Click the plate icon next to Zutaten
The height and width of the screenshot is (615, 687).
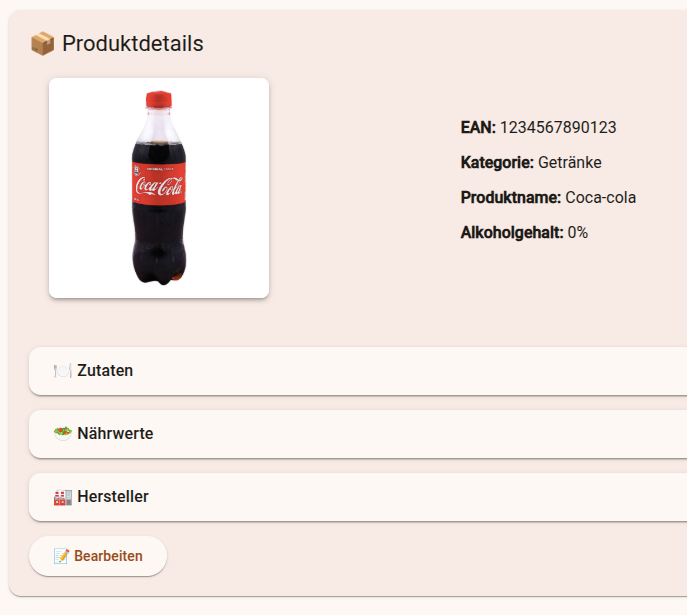click(63, 371)
